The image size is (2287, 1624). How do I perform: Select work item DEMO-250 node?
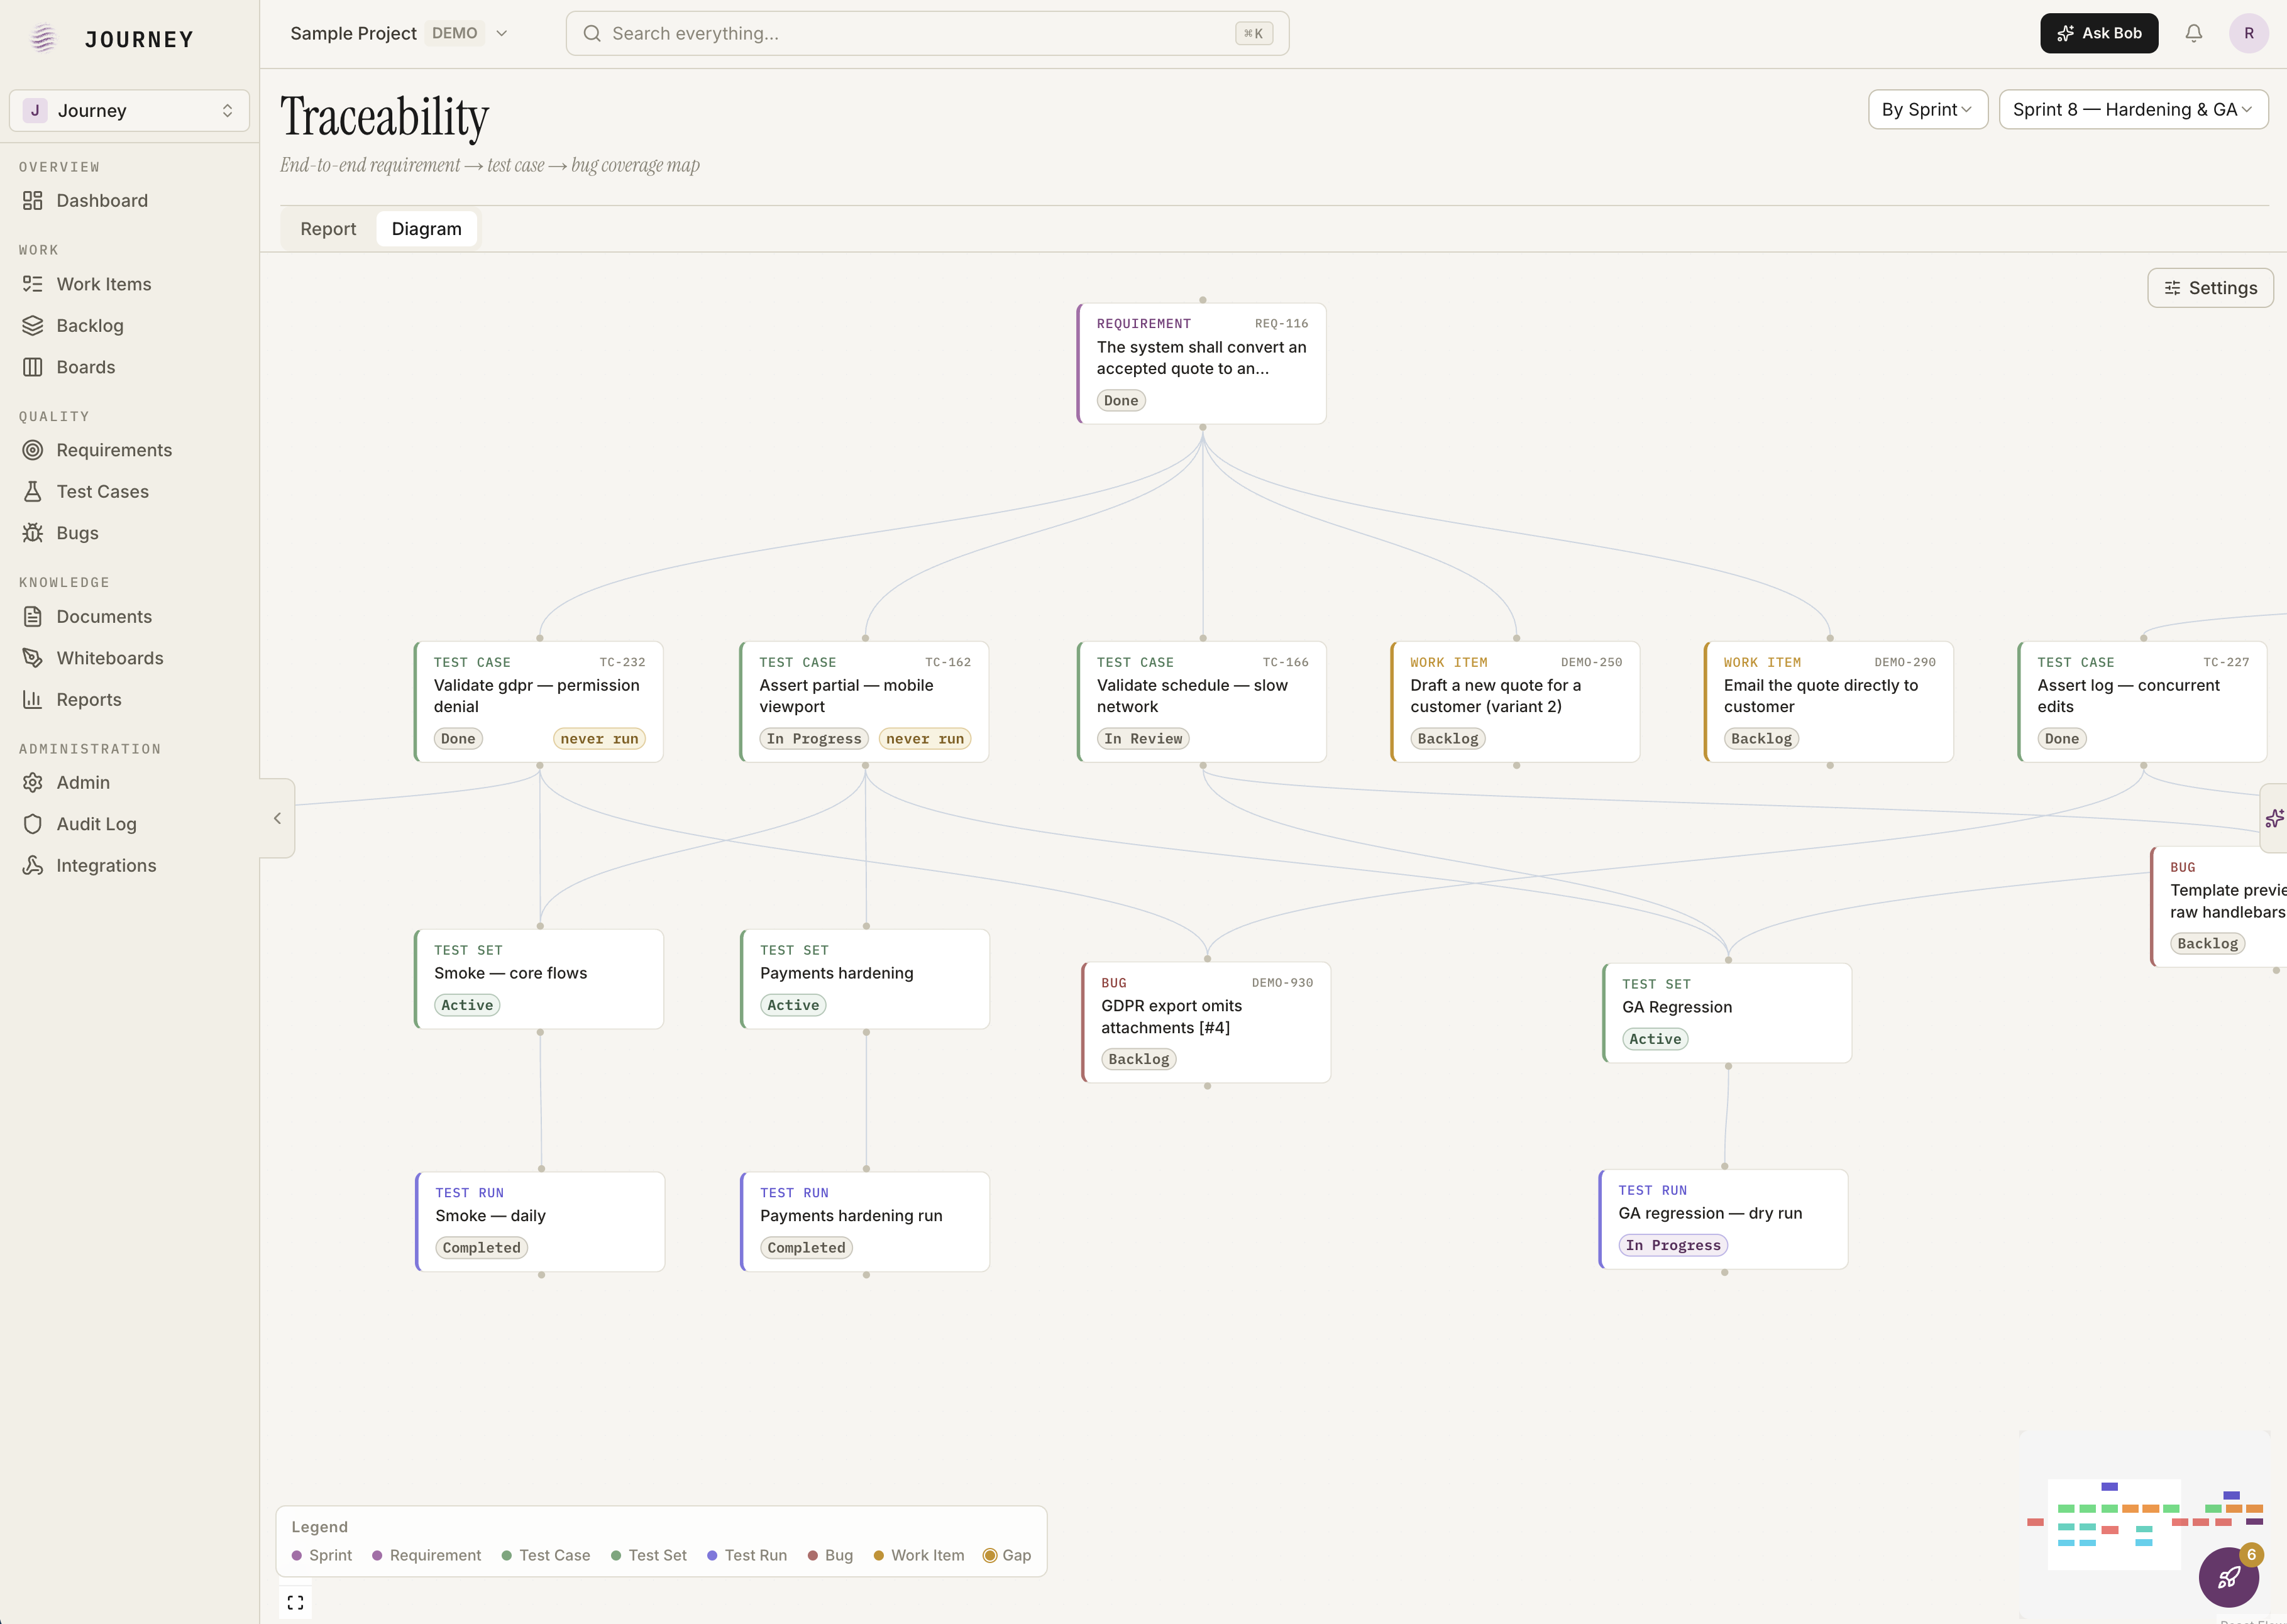1515,701
